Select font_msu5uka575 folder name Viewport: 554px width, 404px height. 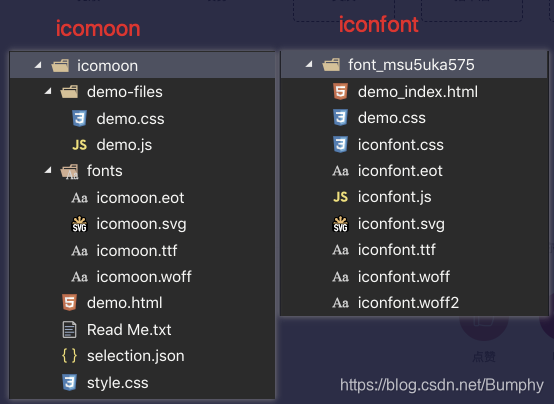pos(411,65)
